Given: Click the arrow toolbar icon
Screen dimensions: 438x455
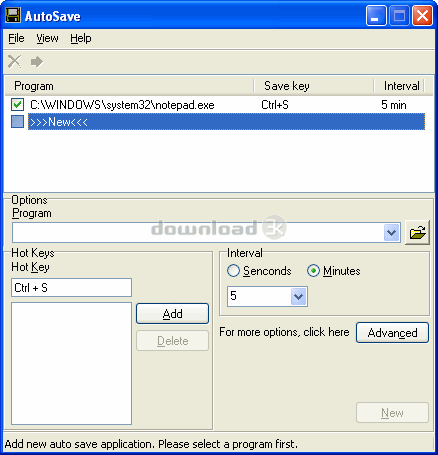Looking at the screenshot, I should click(37, 62).
